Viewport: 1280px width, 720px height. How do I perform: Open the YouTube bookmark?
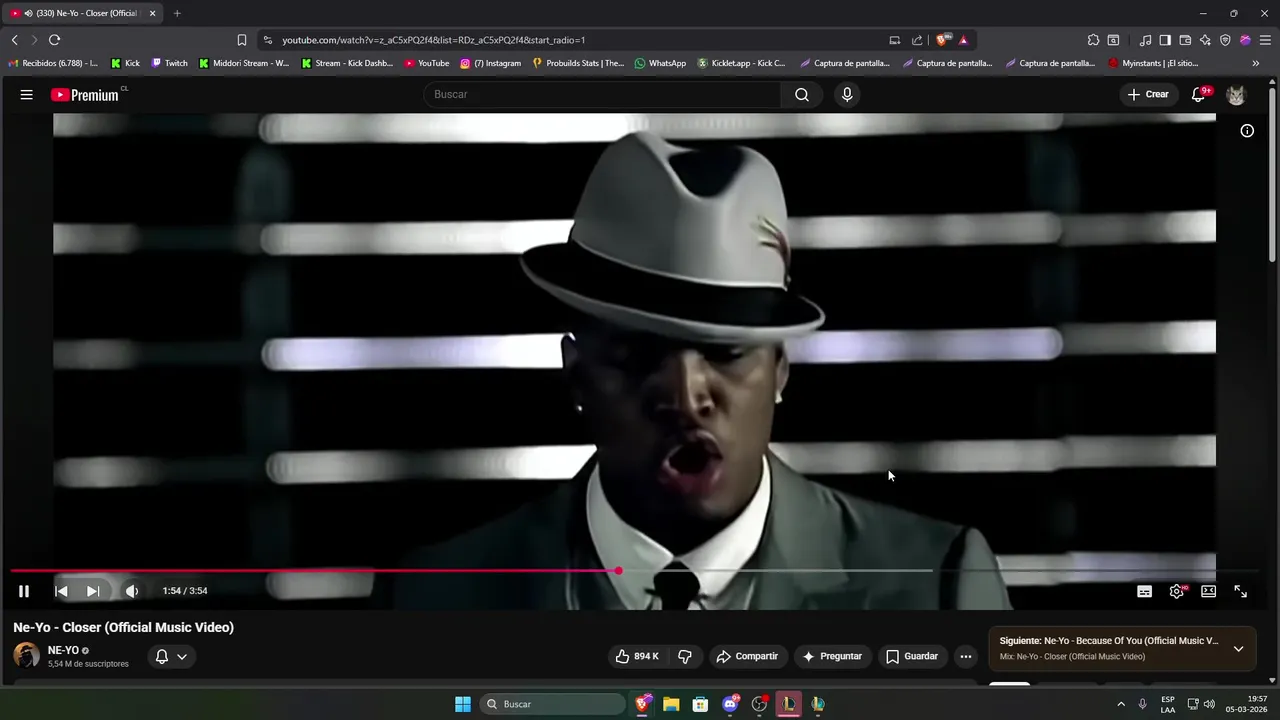(x=427, y=63)
